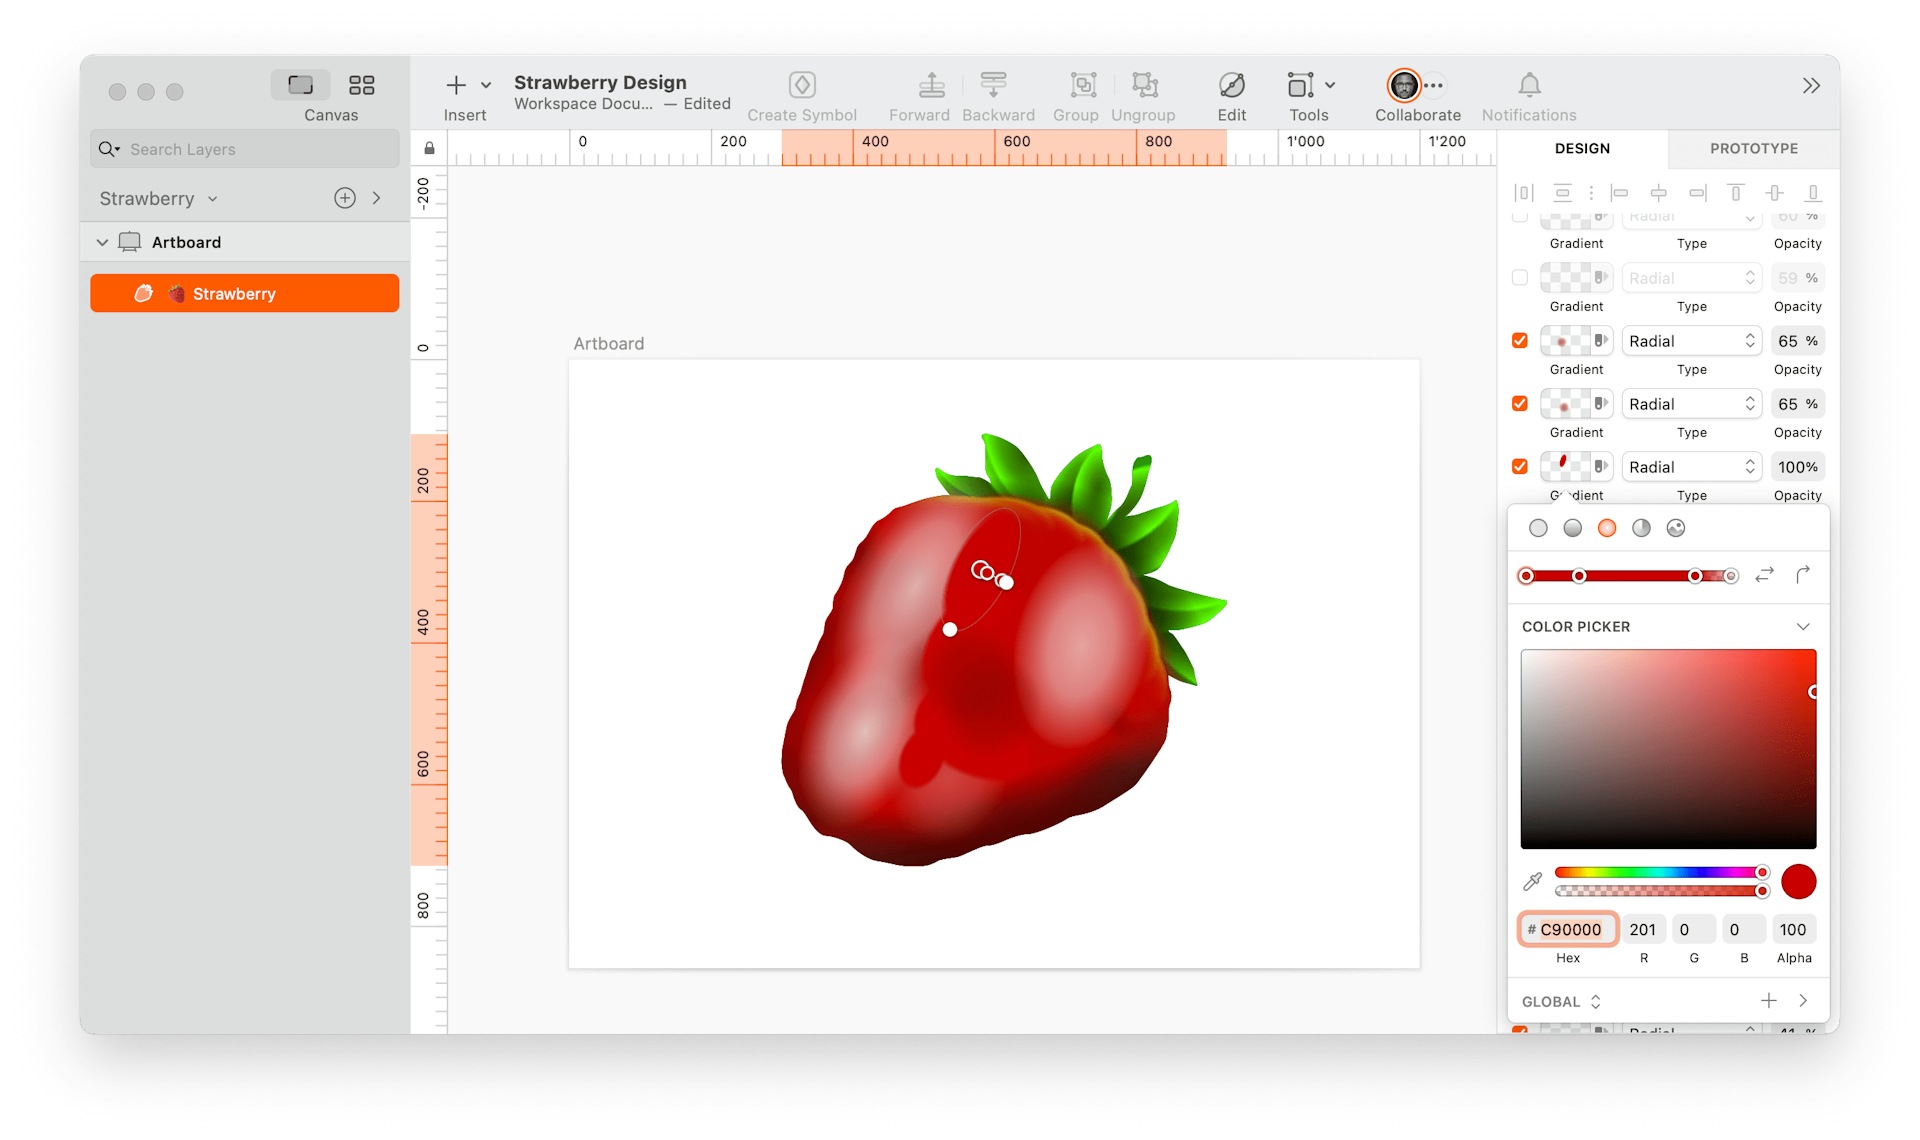Viewport: 1920px width, 1140px height.
Task: Click the Collaborate panel icon
Action: tap(1415, 84)
